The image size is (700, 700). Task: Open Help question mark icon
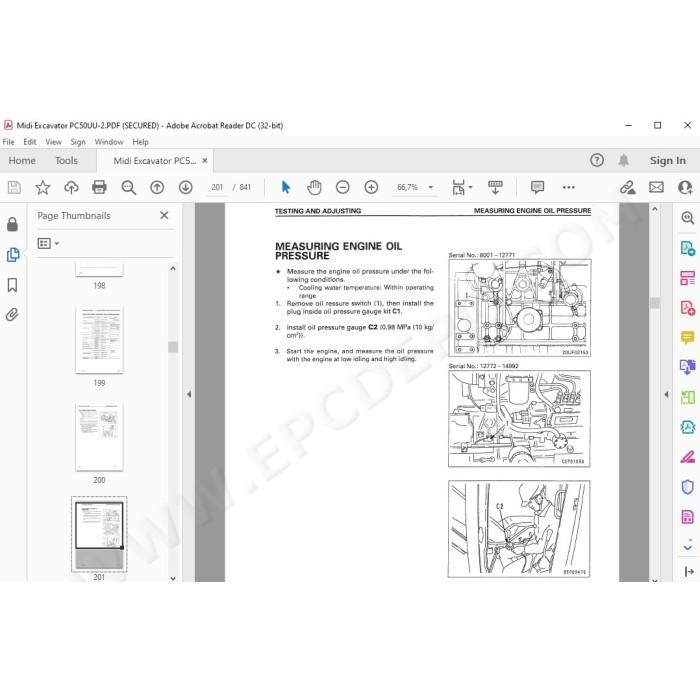coord(597,160)
